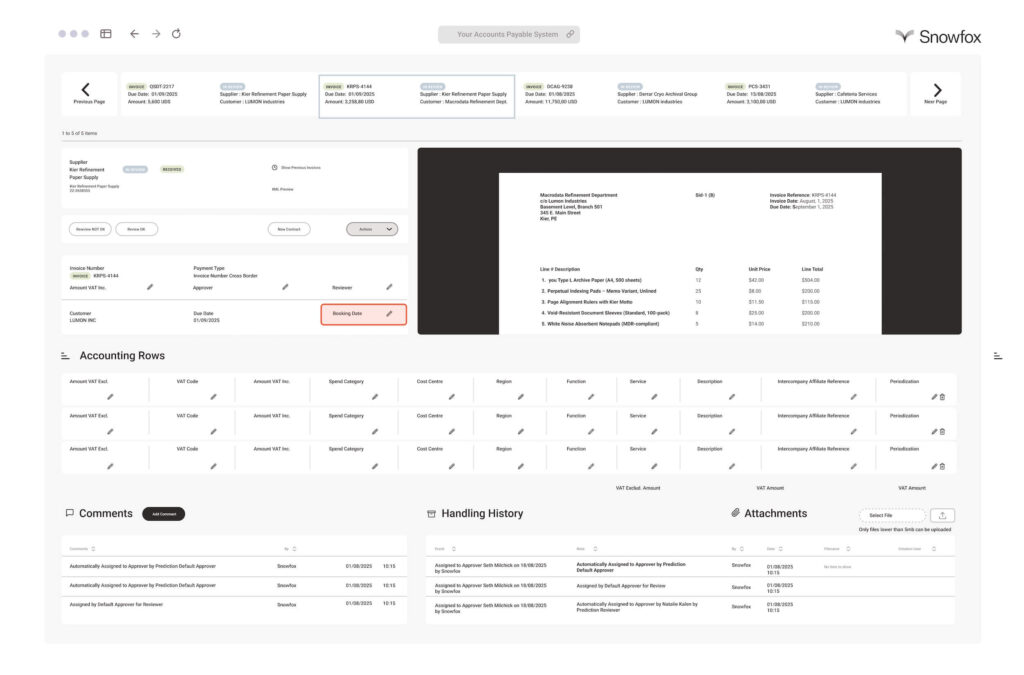Click the Show Previous Invoices clock icon
The width and height of the screenshot is (1024, 675).
275,168
